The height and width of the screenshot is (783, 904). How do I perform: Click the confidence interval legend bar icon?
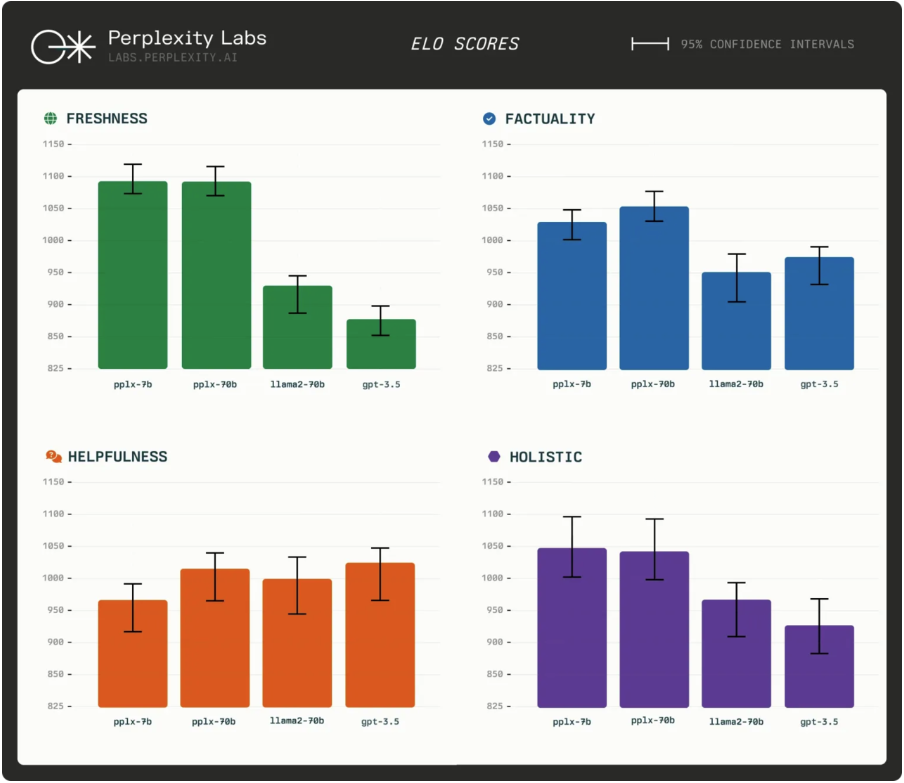pos(650,44)
